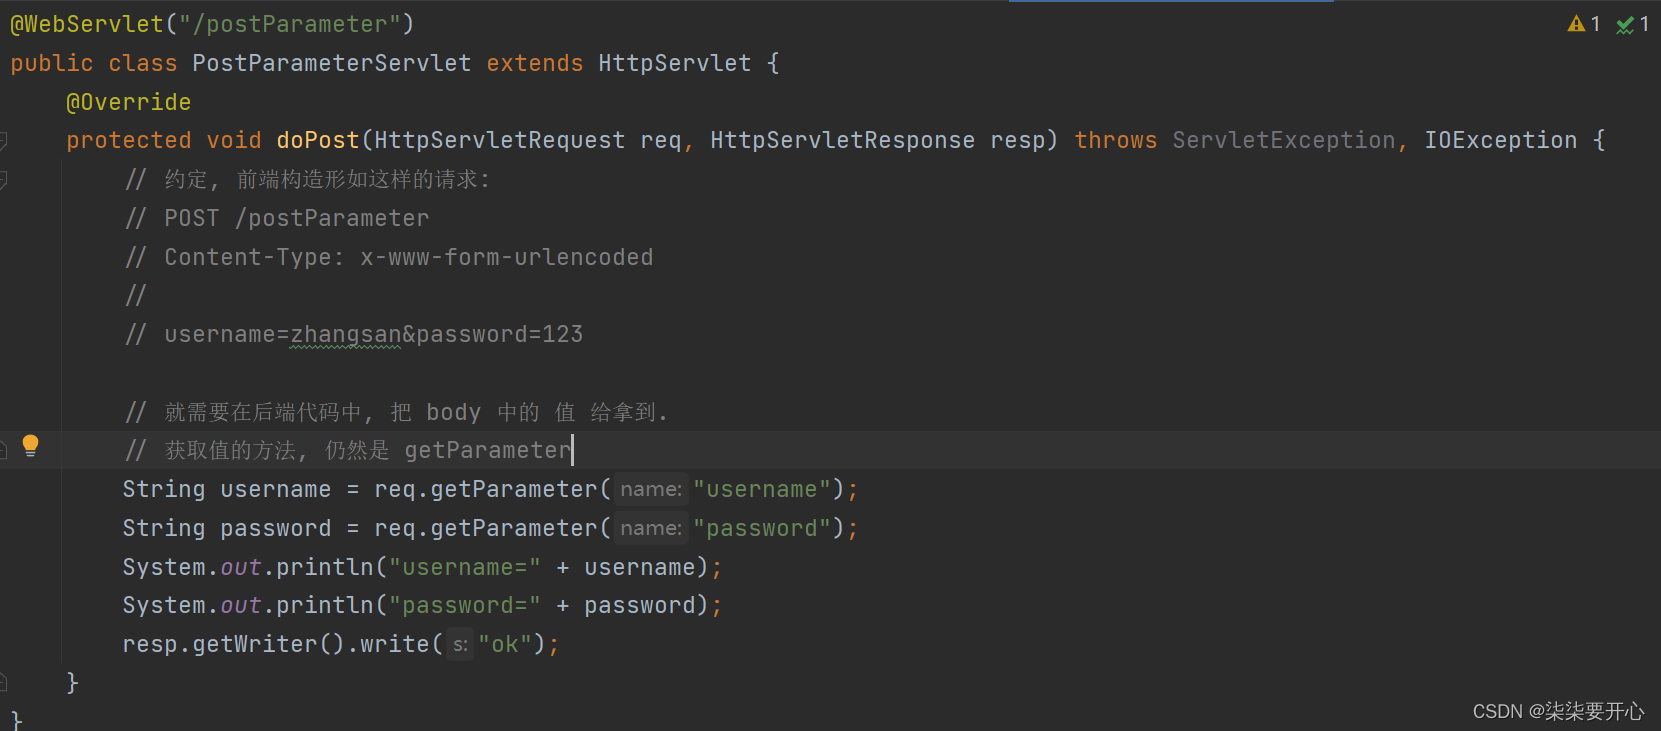Click ServletException in throws clause
Image resolution: width=1661 pixels, height=731 pixels.
coord(1283,140)
